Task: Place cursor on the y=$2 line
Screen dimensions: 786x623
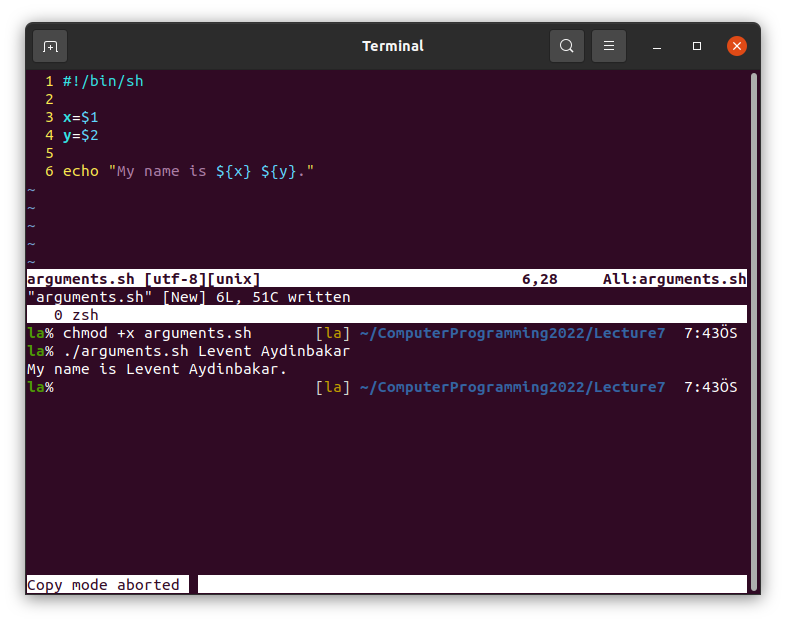Action: point(80,135)
